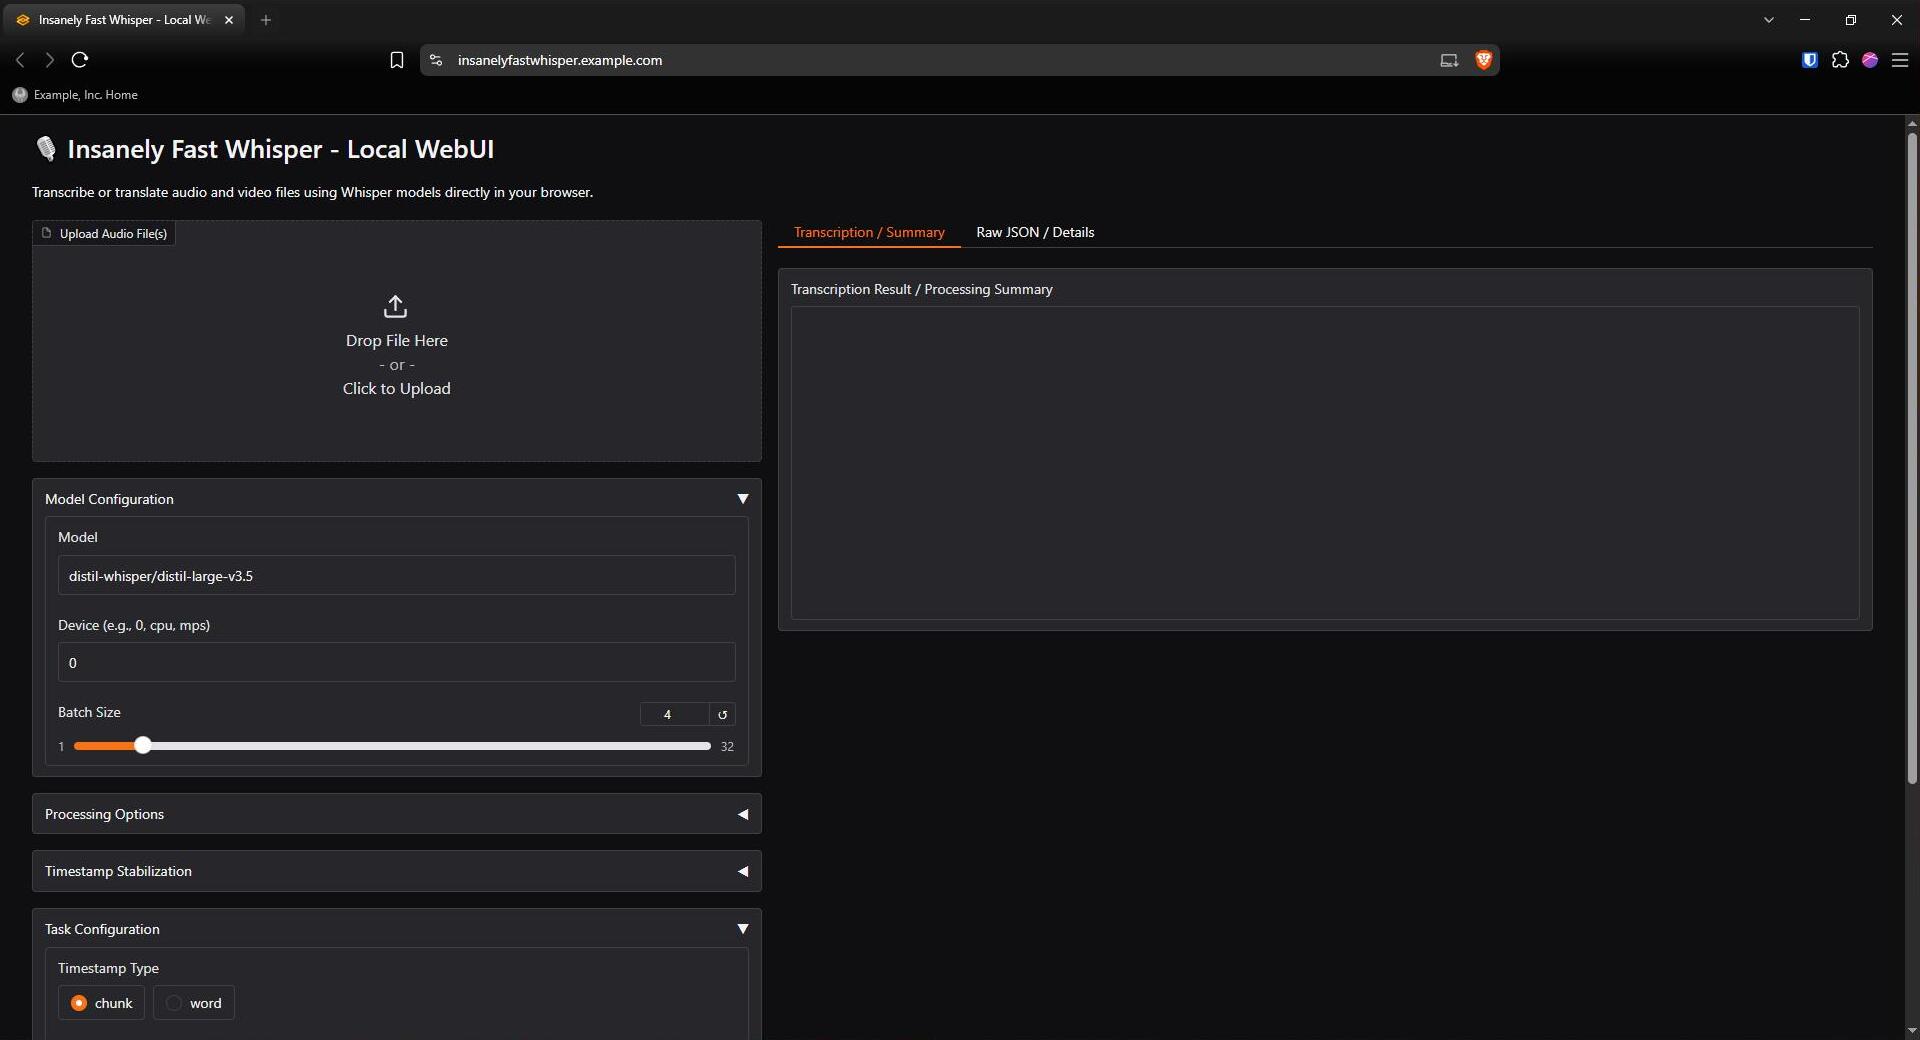Screen dimensions: 1920x1040
Task: Open the Bitwarden extension icon
Action: point(1809,60)
